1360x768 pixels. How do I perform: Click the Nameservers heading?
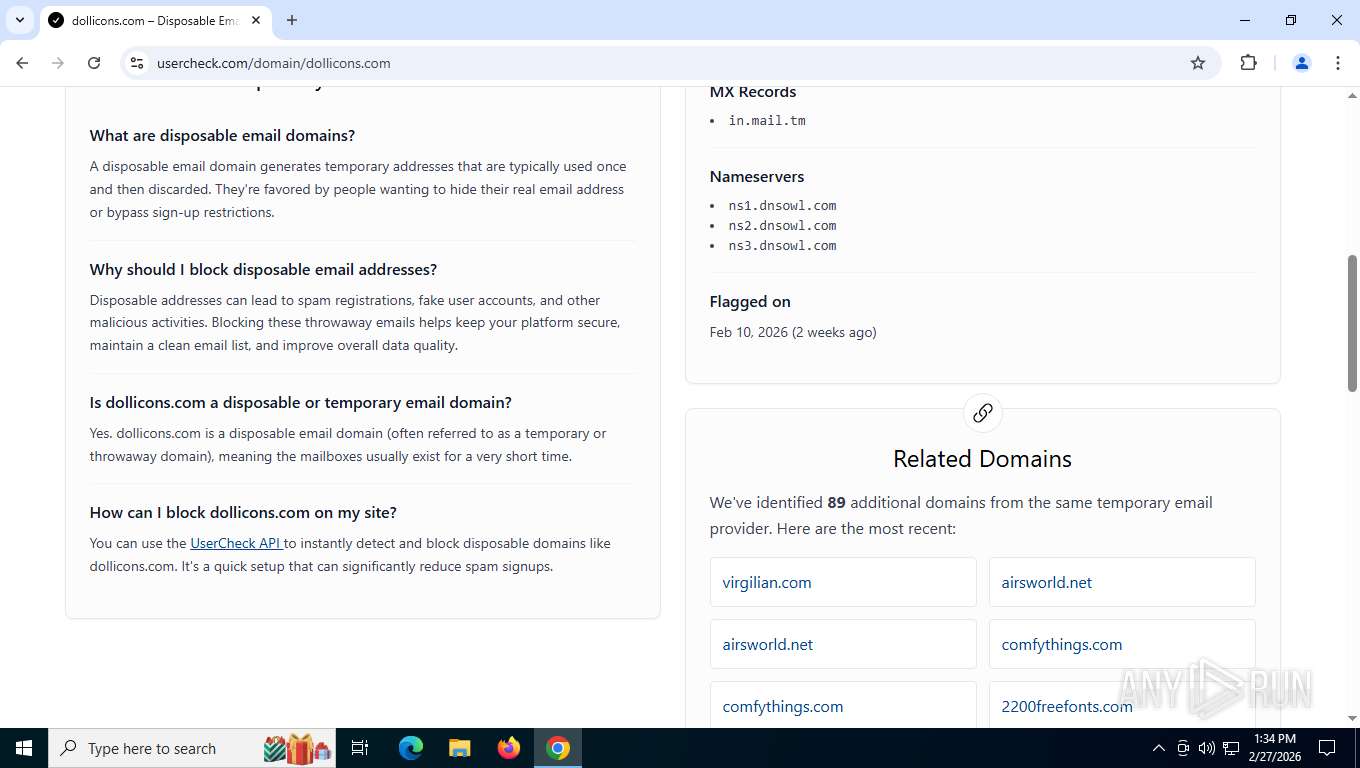pyautogui.click(x=757, y=176)
